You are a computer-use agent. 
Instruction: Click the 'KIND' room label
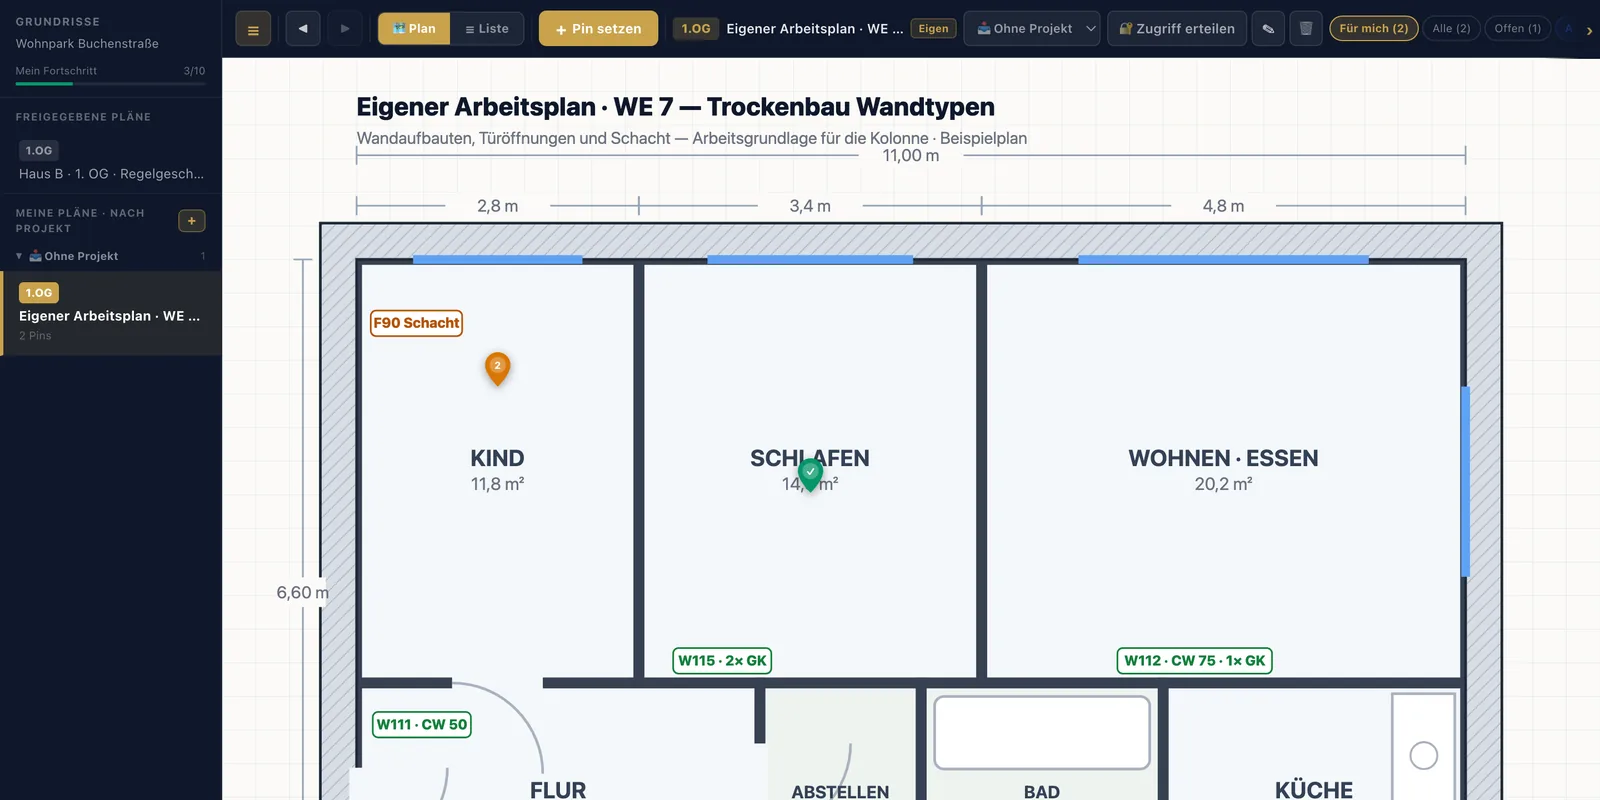click(497, 458)
